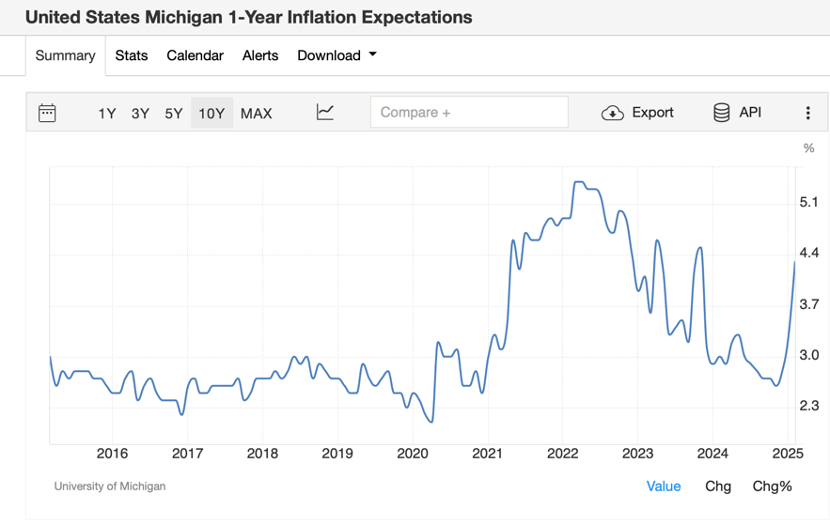Click the line chart type icon

tap(325, 112)
